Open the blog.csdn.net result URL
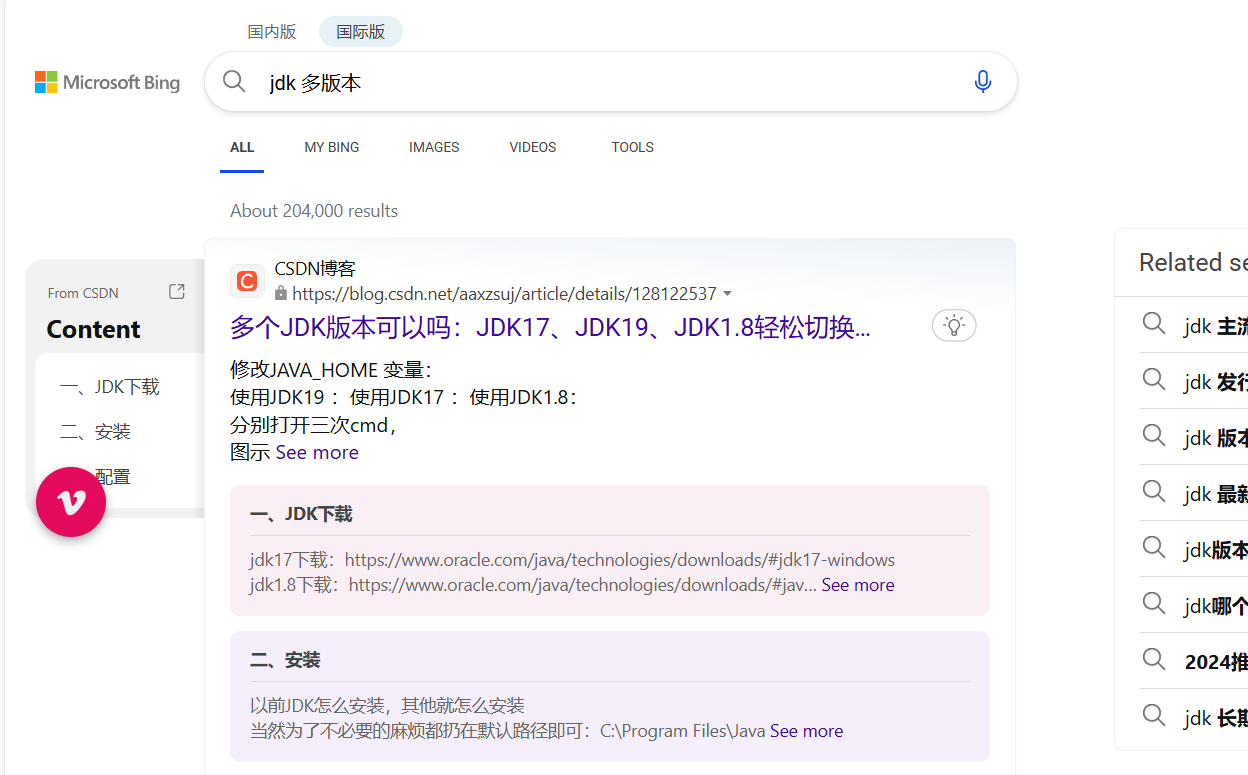This screenshot has height=775, width=1248. click(505, 294)
